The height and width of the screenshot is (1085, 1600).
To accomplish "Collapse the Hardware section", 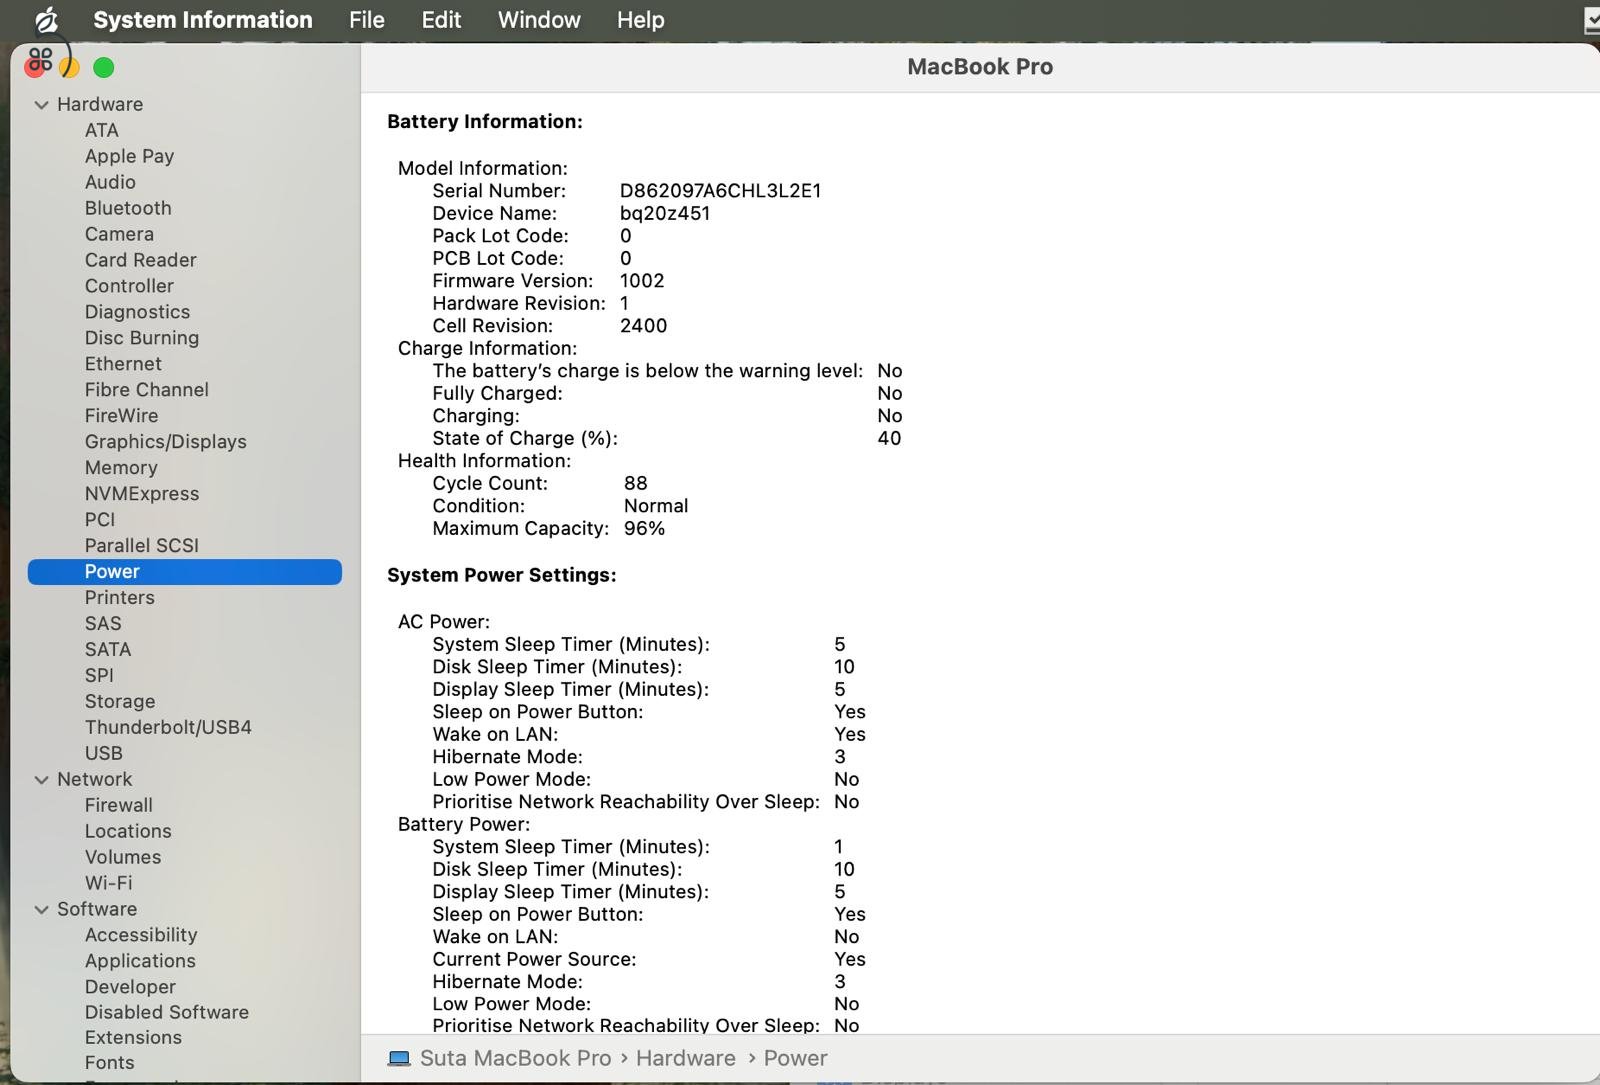I will (x=41, y=104).
